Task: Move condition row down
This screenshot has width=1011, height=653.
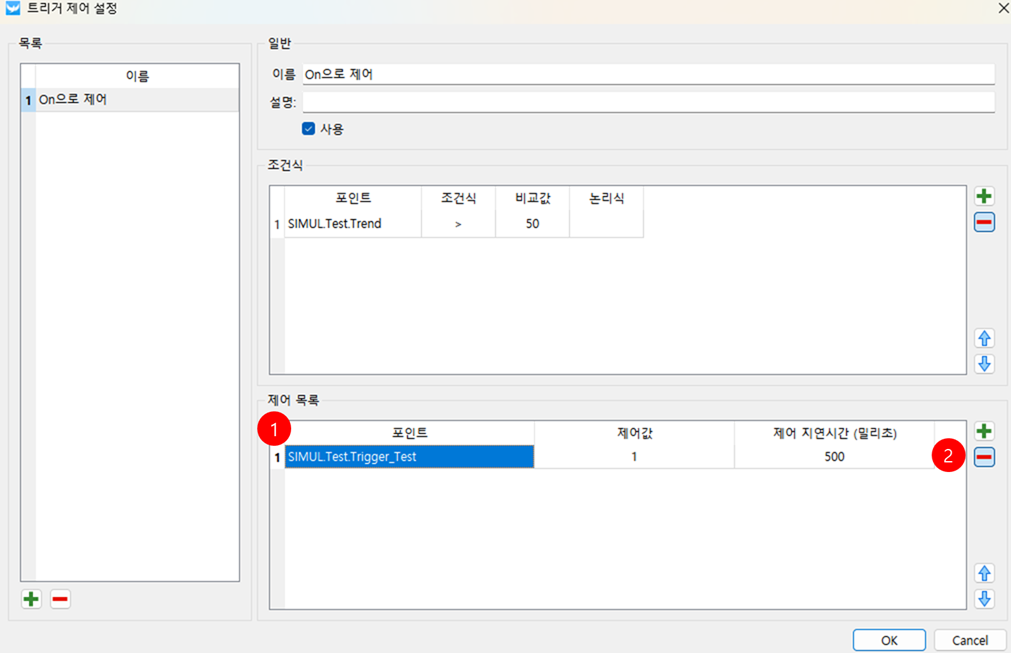Action: tap(984, 363)
